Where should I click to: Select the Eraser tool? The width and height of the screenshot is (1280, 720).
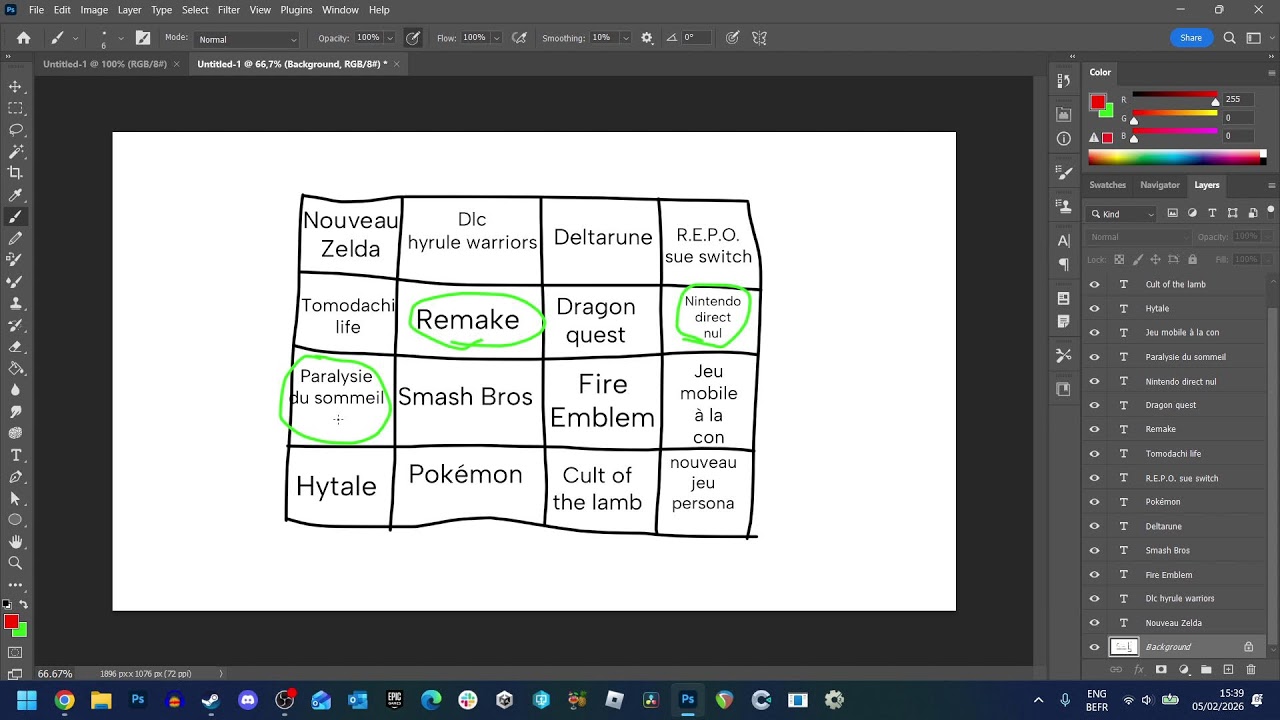[15, 346]
